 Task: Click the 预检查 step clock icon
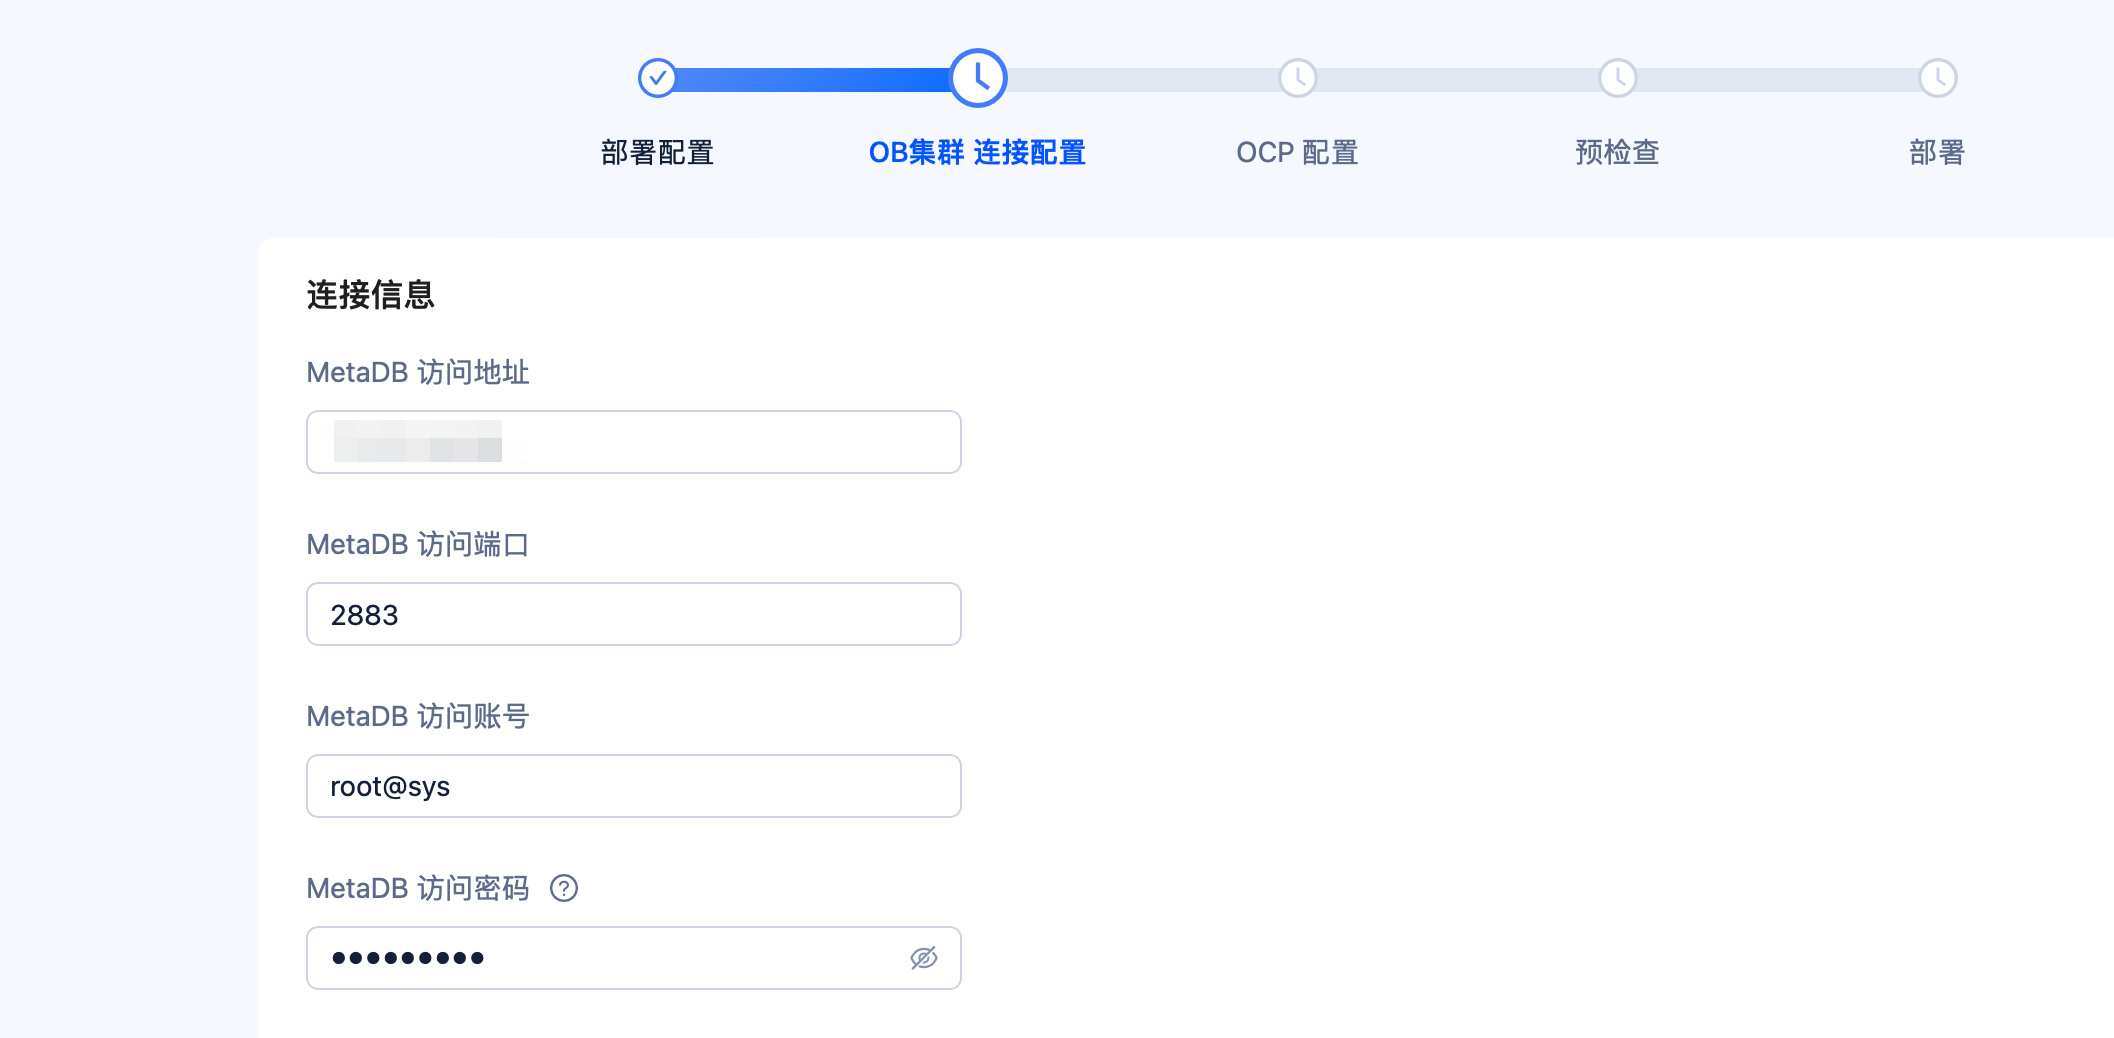click(1618, 78)
